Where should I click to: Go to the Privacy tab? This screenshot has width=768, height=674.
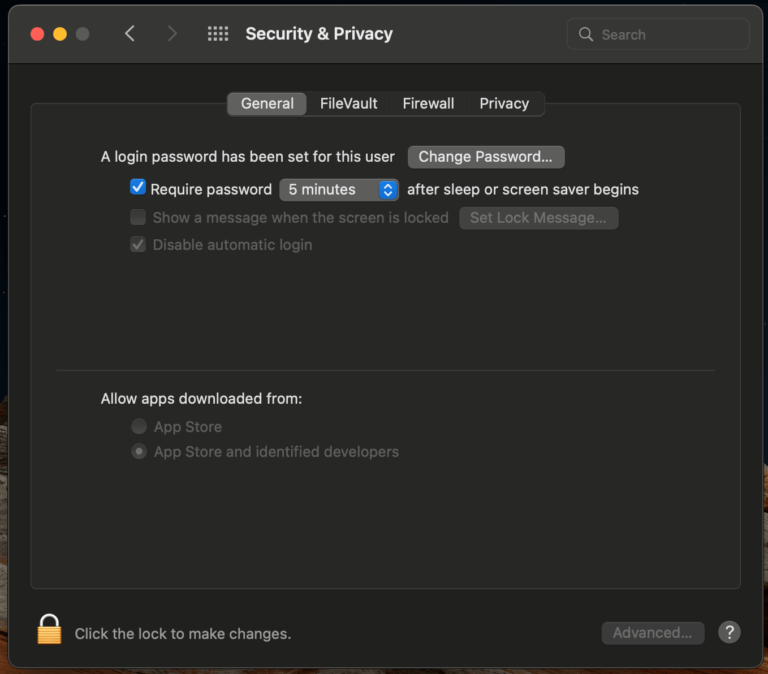tap(504, 104)
